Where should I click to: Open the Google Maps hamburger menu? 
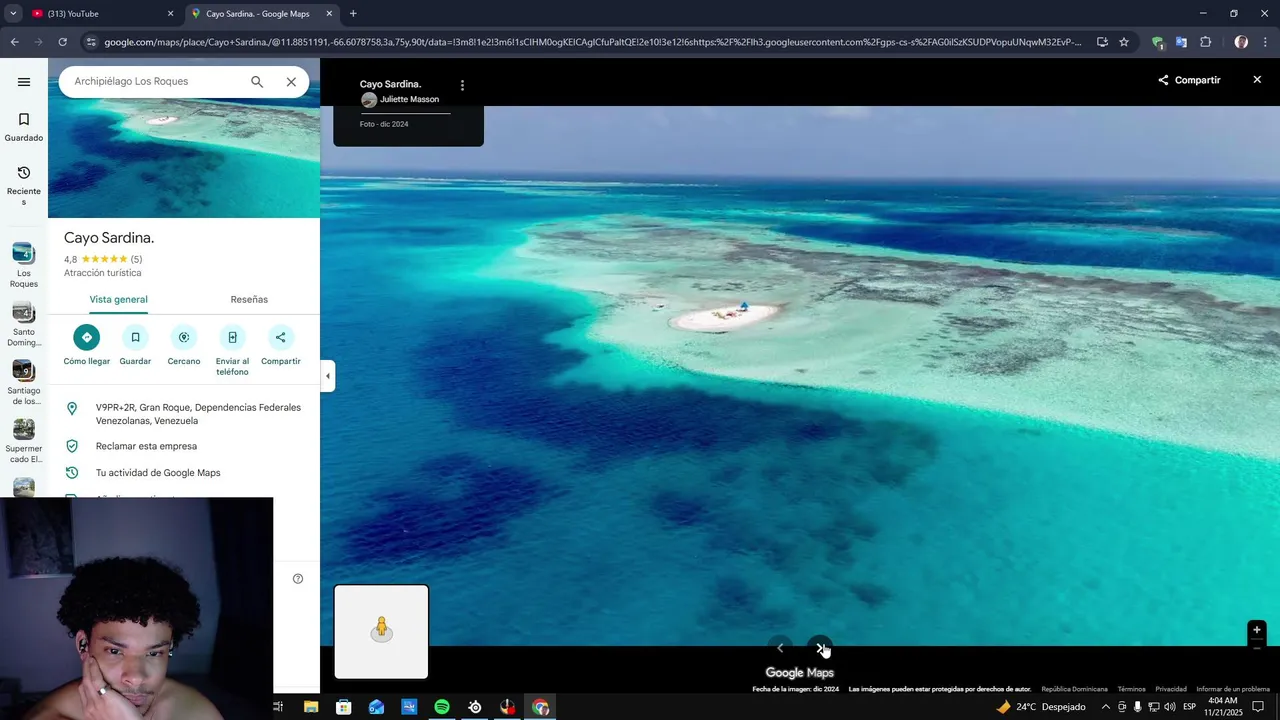(24, 82)
